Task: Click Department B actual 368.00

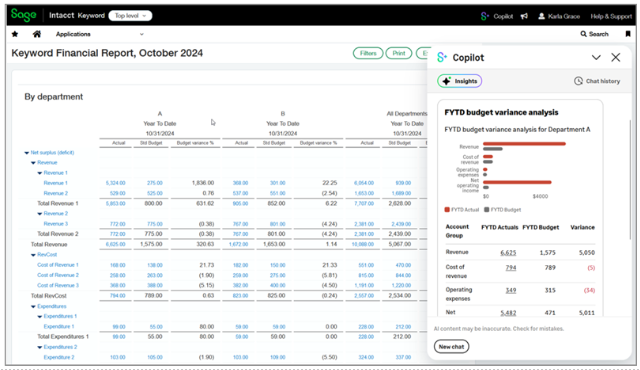Action: pyautogui.click(x=240, y=183)
